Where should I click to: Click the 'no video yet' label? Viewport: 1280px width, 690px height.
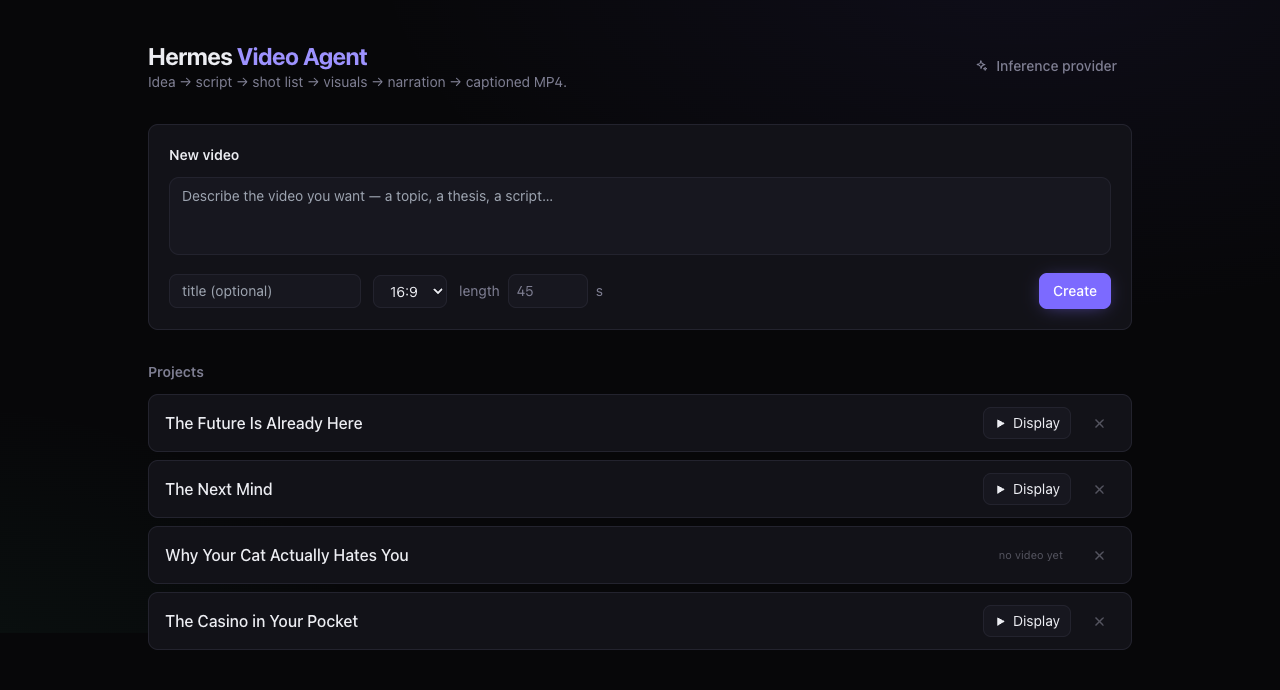(x=1031, y=555)
